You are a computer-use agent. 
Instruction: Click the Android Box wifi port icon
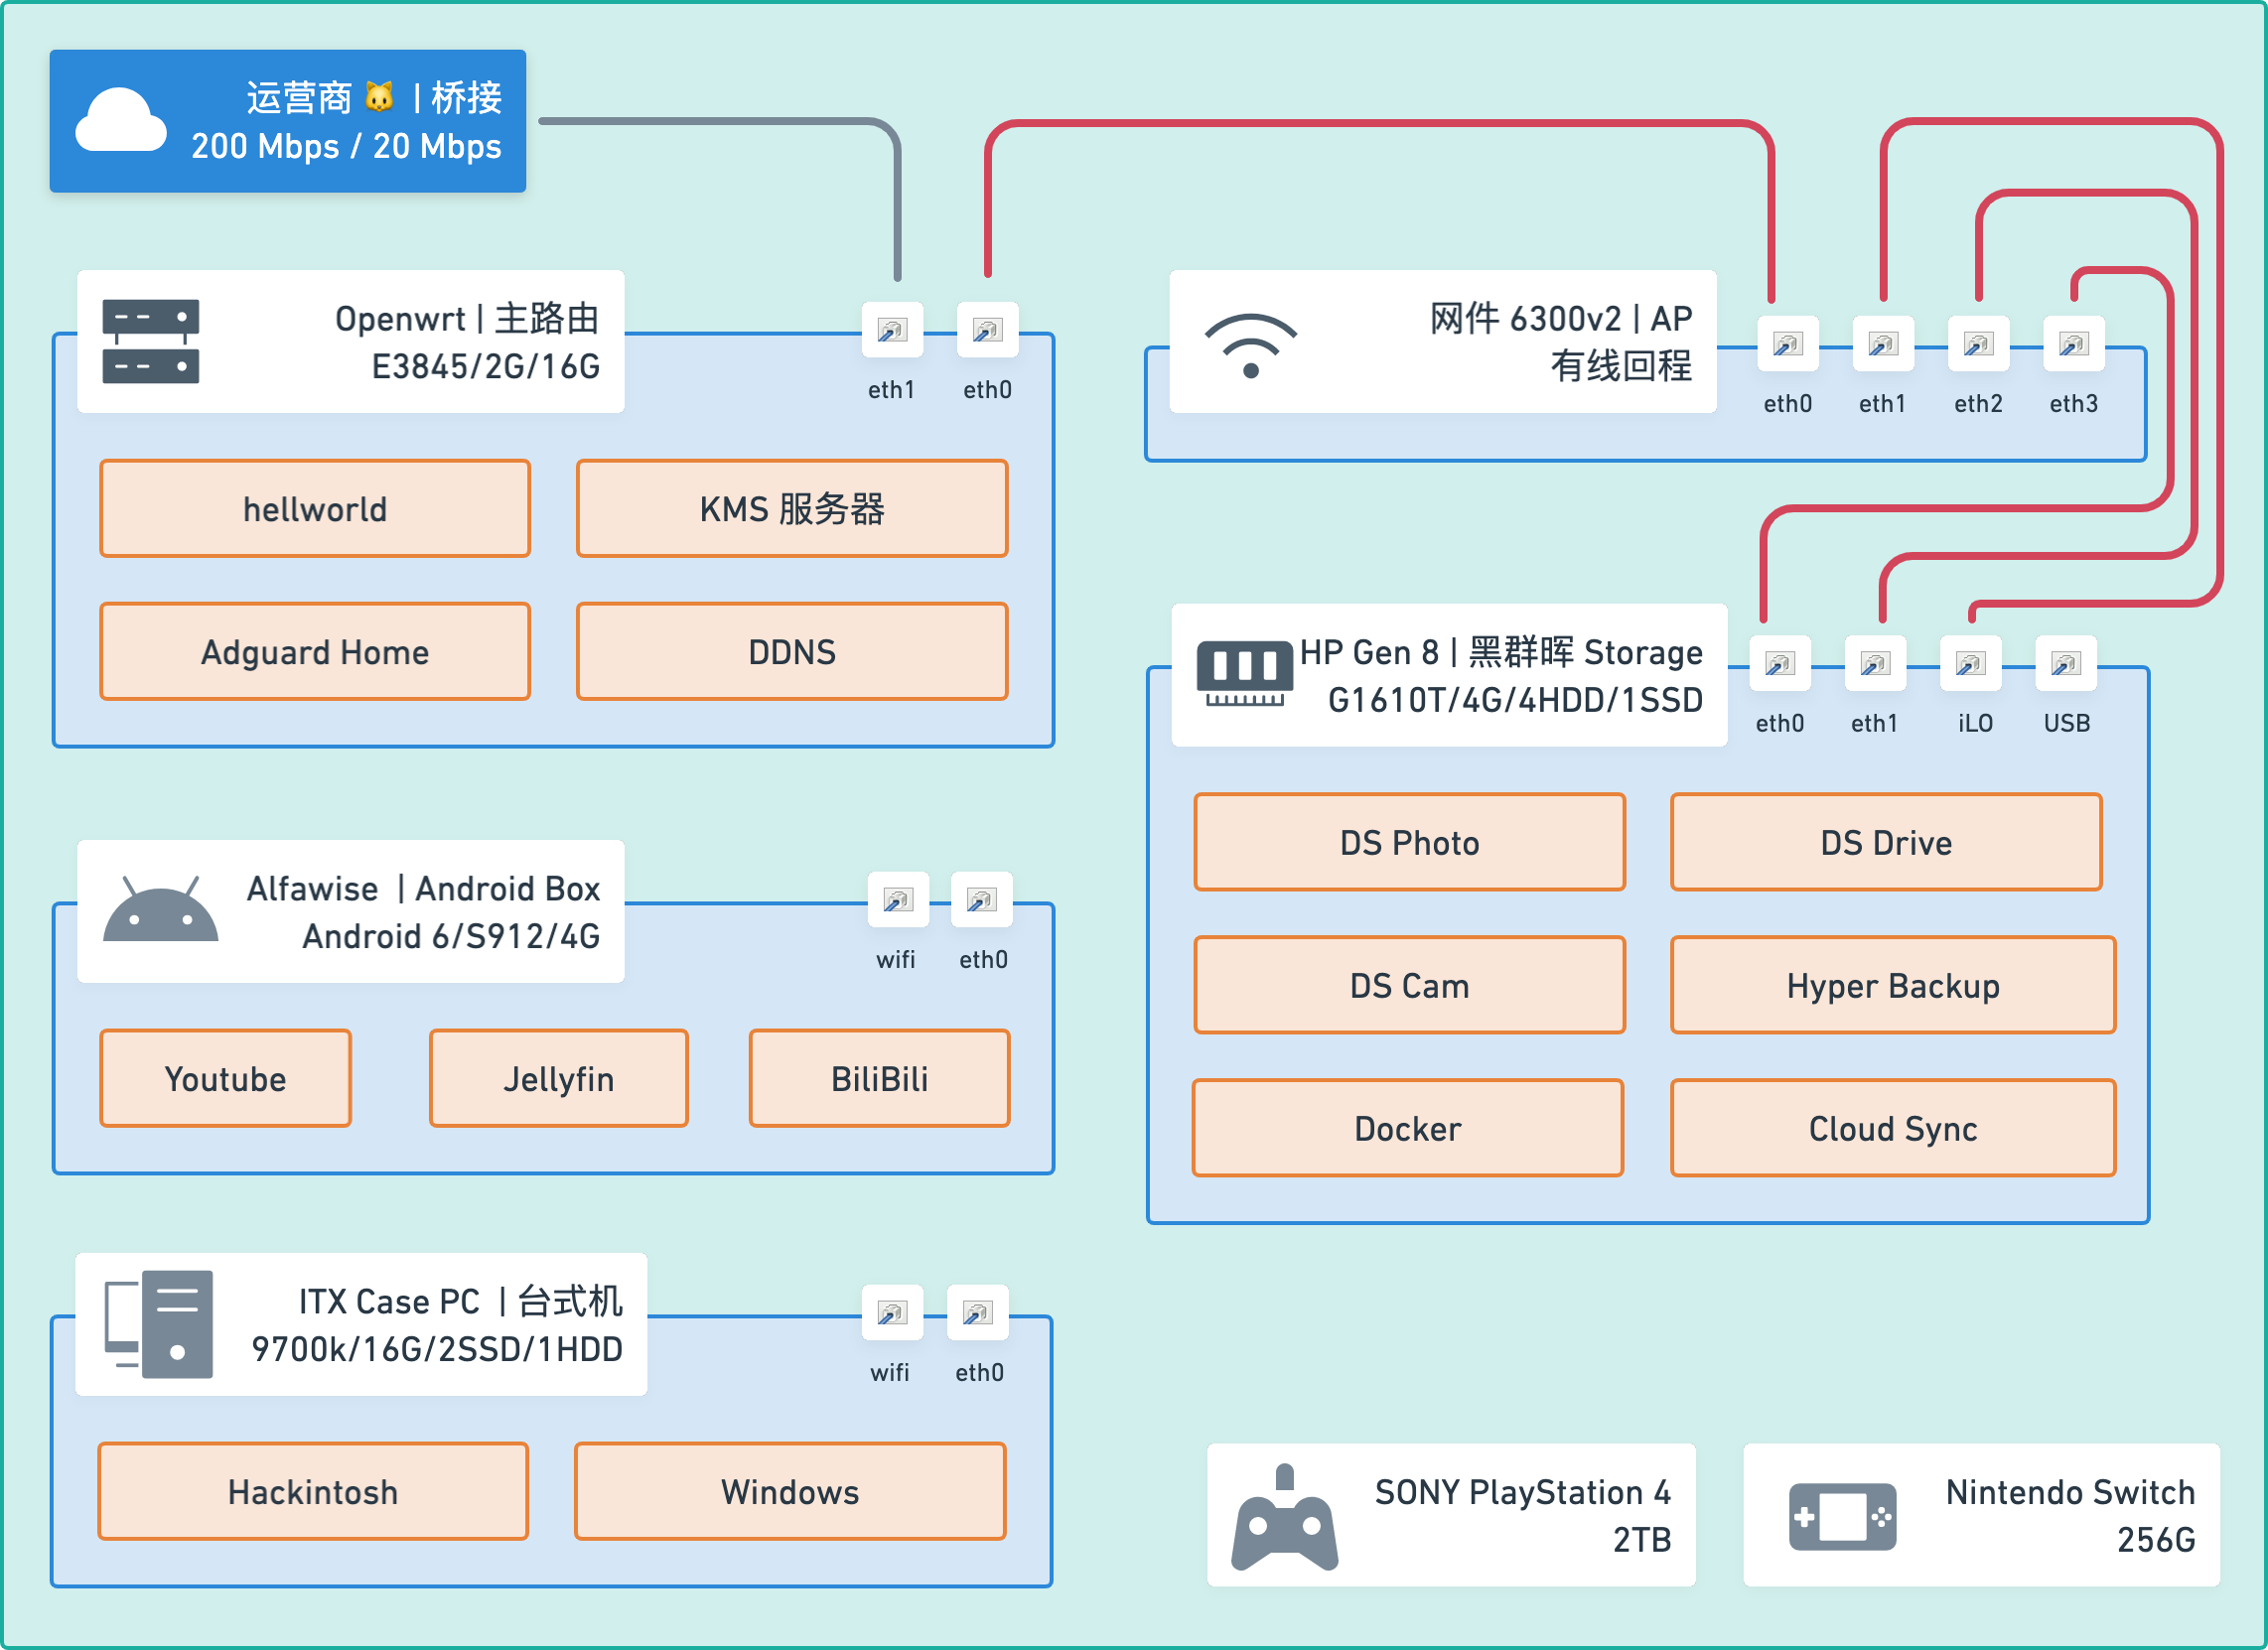pyautogui.click(x=897, y=900)
